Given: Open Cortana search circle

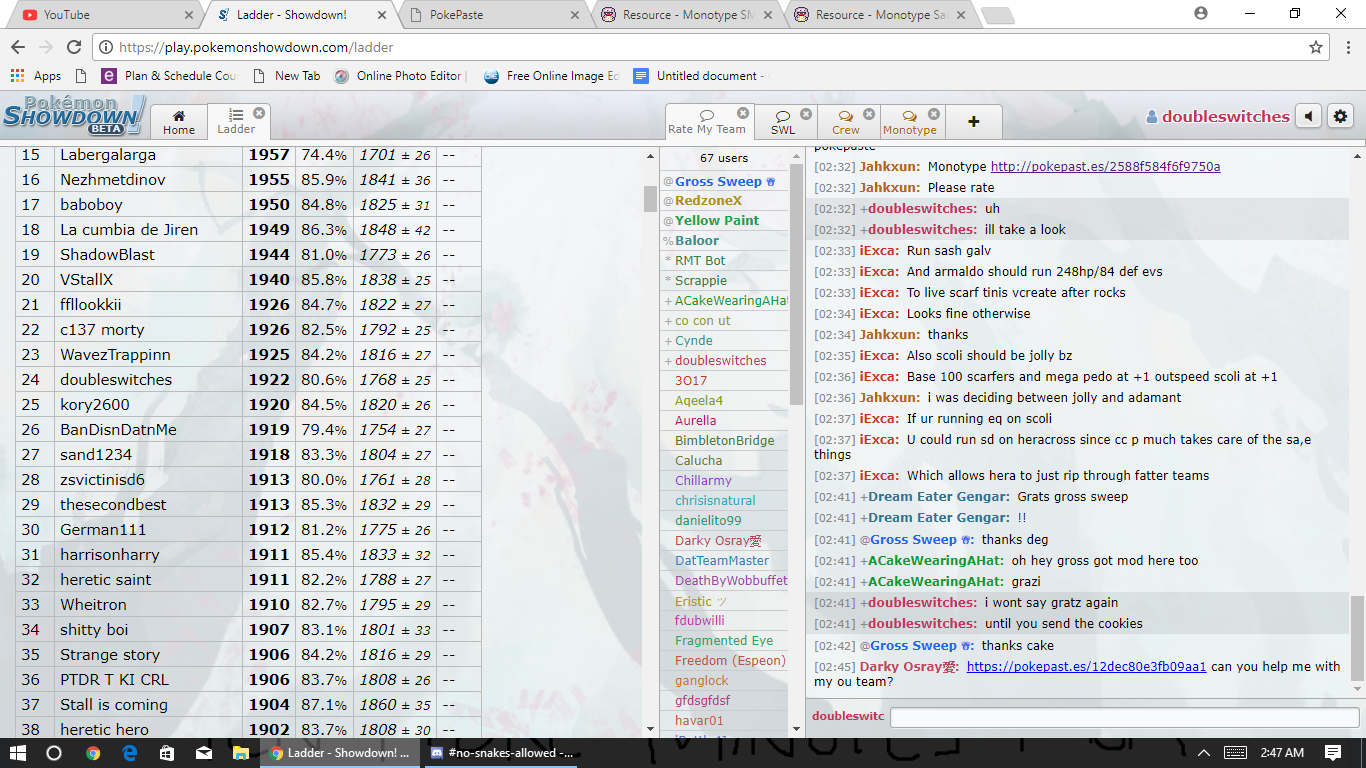Looking at the screenshot, I should [x=54, y=753].
